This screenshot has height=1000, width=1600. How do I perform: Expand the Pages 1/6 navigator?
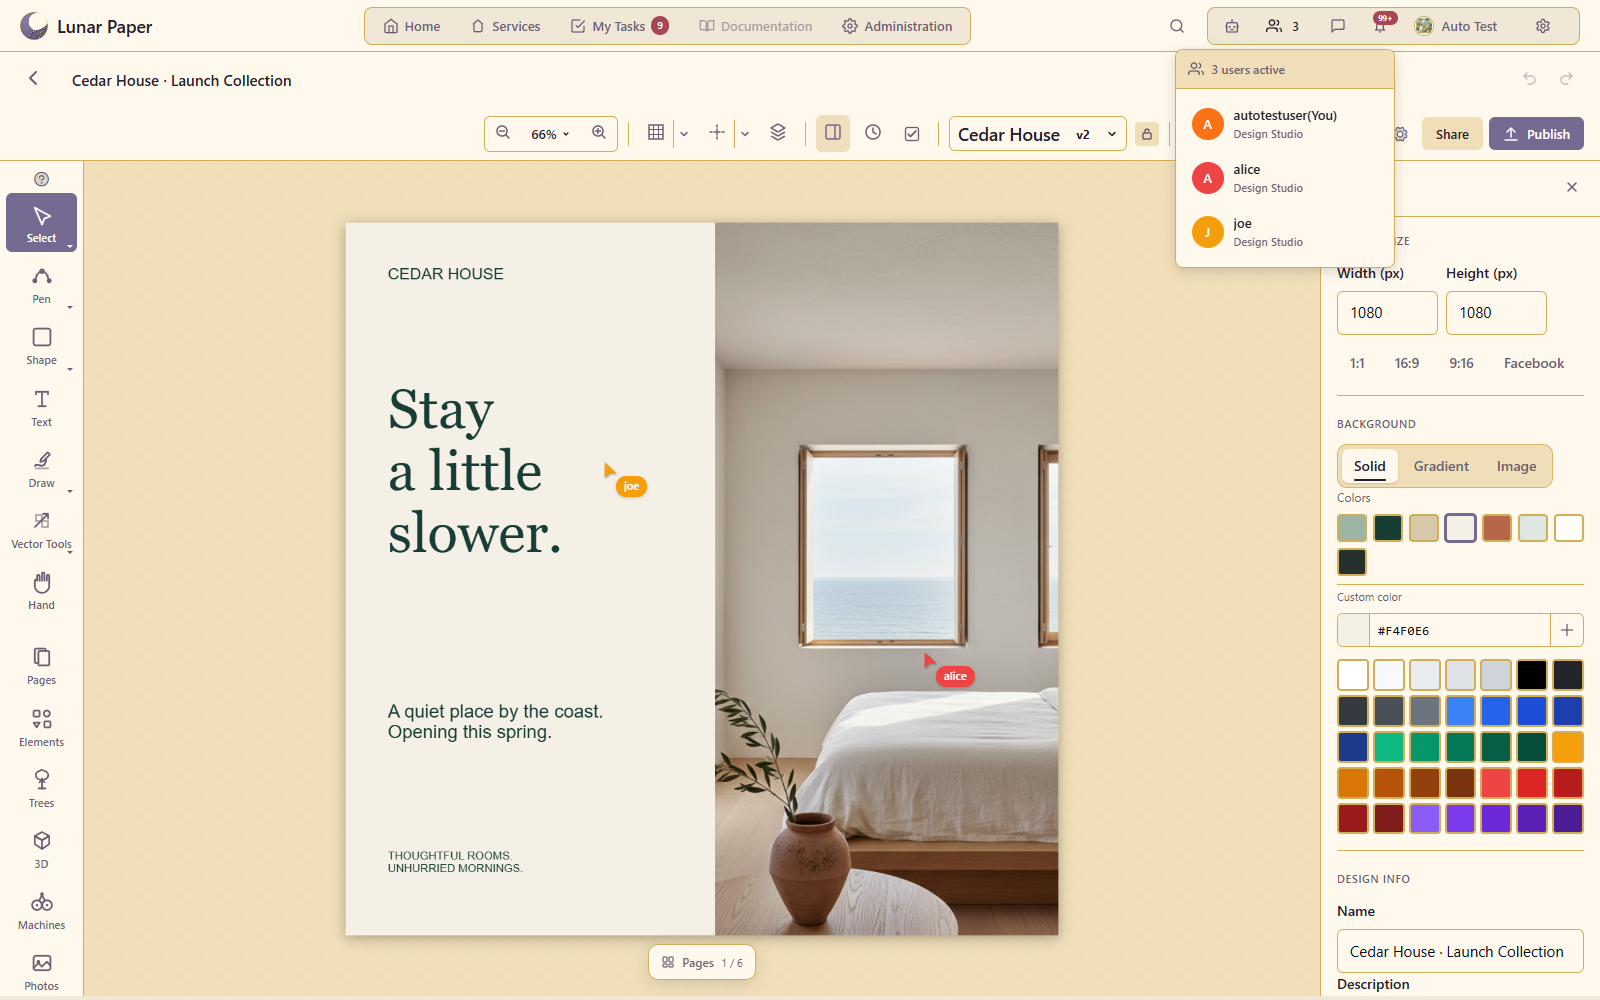pos(702,962)
